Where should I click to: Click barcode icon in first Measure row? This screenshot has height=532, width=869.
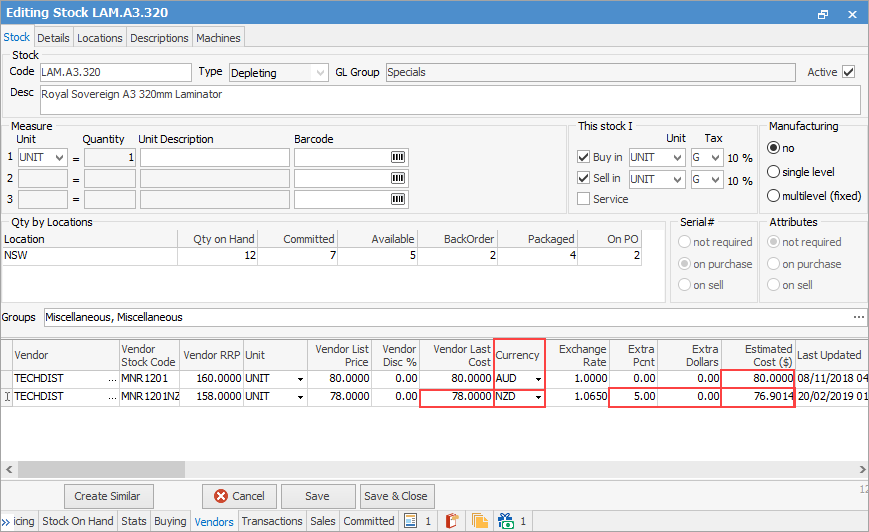coord(397,158)
